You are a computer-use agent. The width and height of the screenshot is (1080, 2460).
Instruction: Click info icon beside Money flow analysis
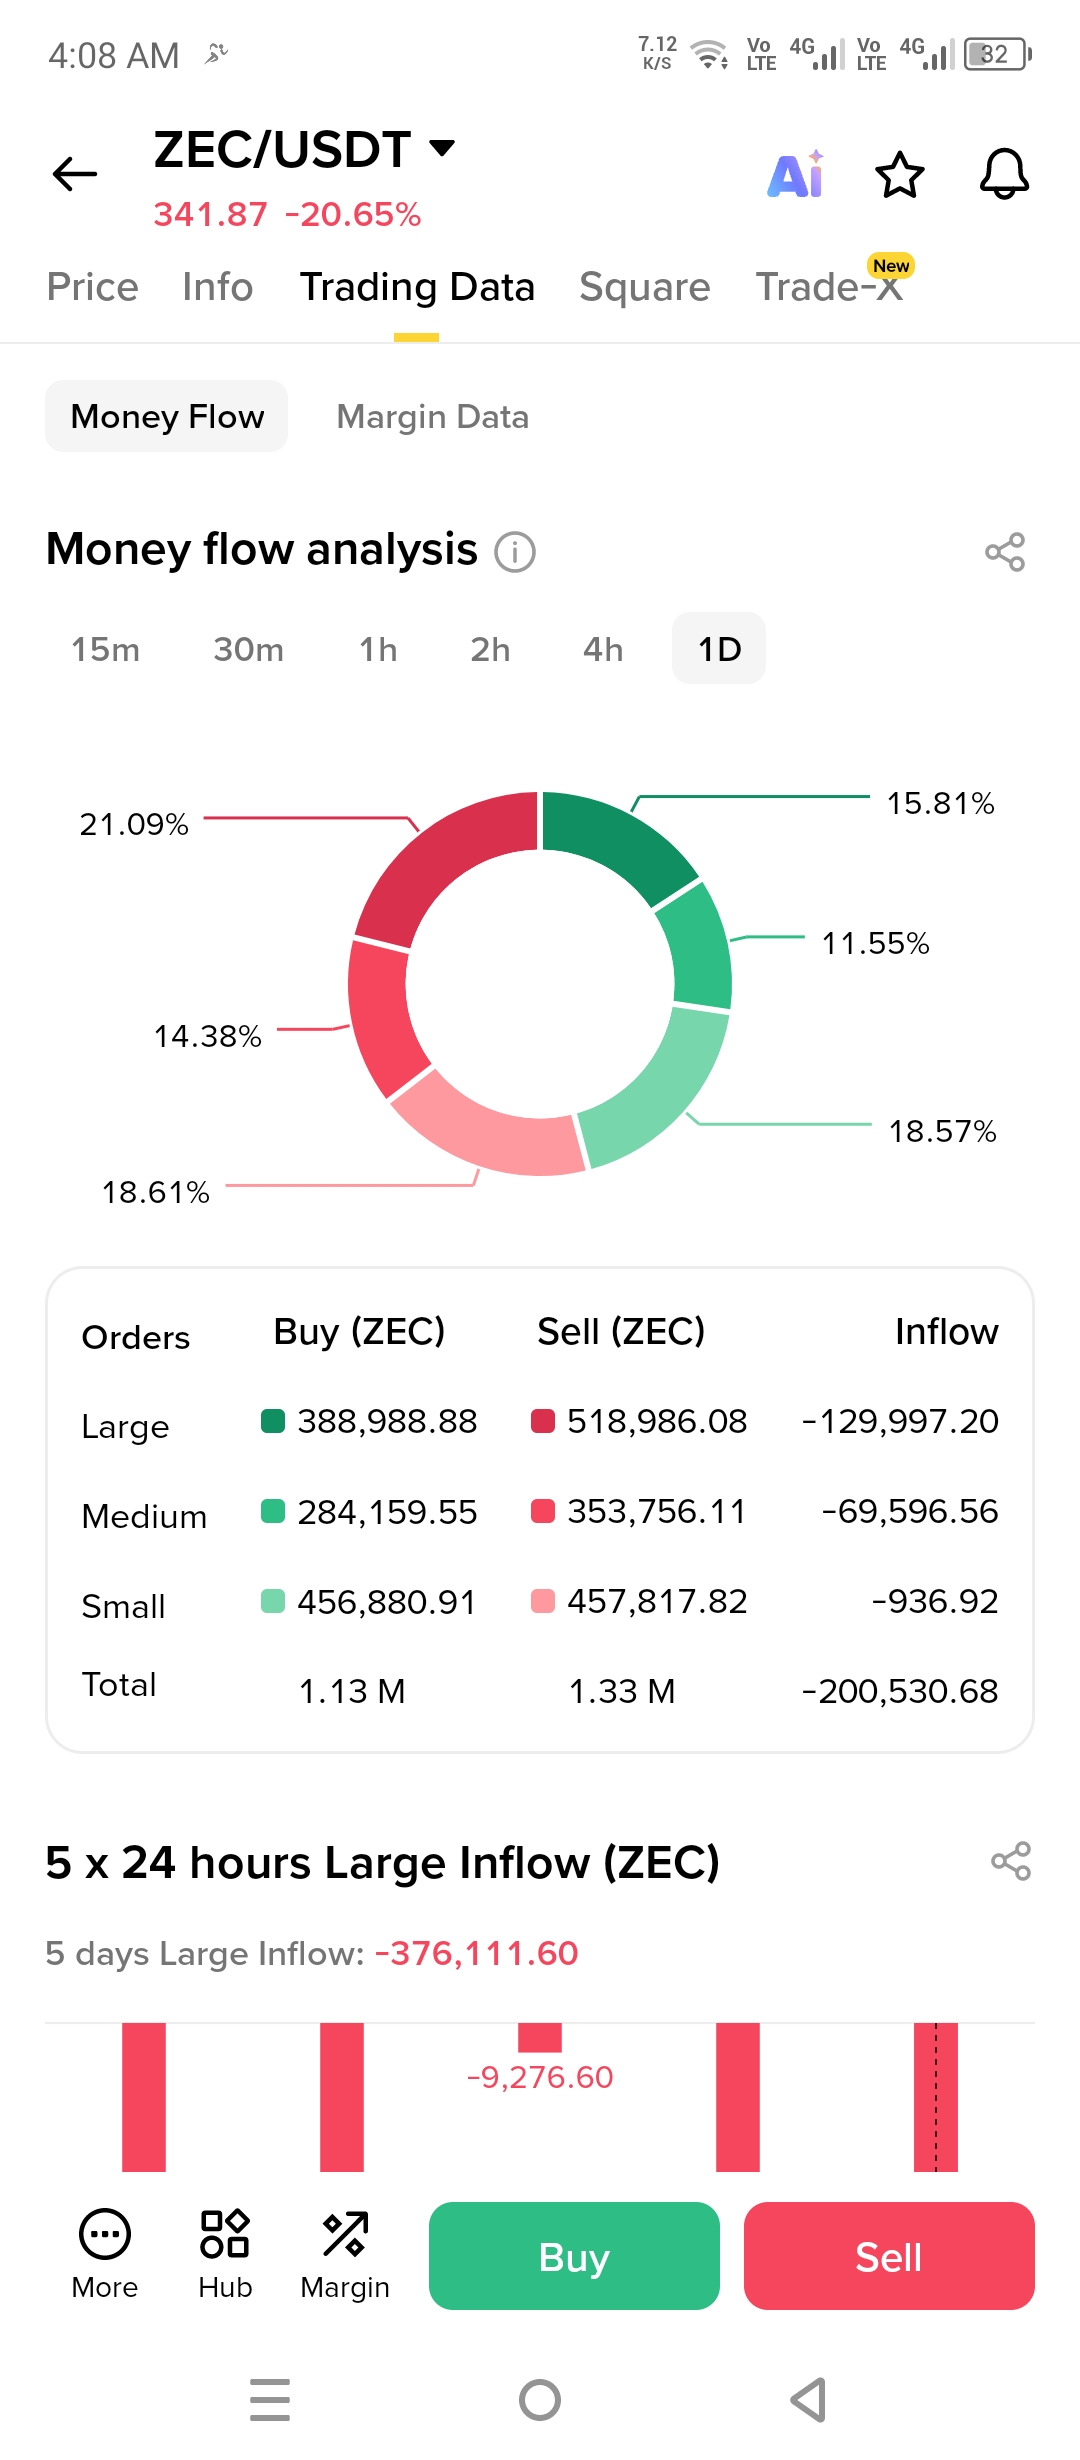pos(515,552)
